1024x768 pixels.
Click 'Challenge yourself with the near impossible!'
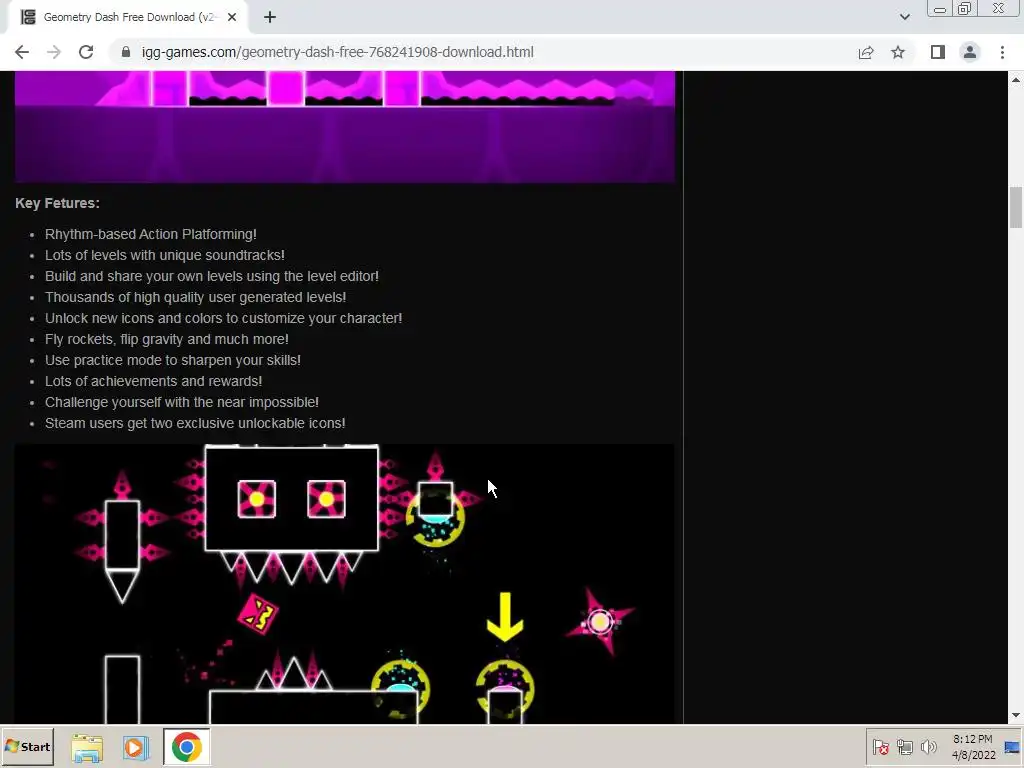(x=182, y=402)
